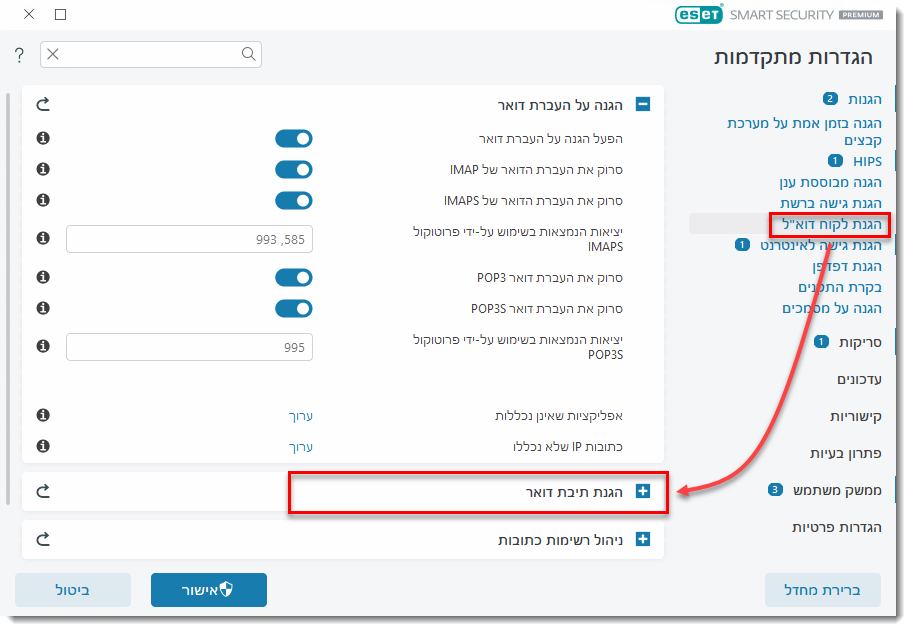Toggle IMAPS mail transport scanning switch
The width and height of the screenshot is (911, 631).
click(294, 200)
